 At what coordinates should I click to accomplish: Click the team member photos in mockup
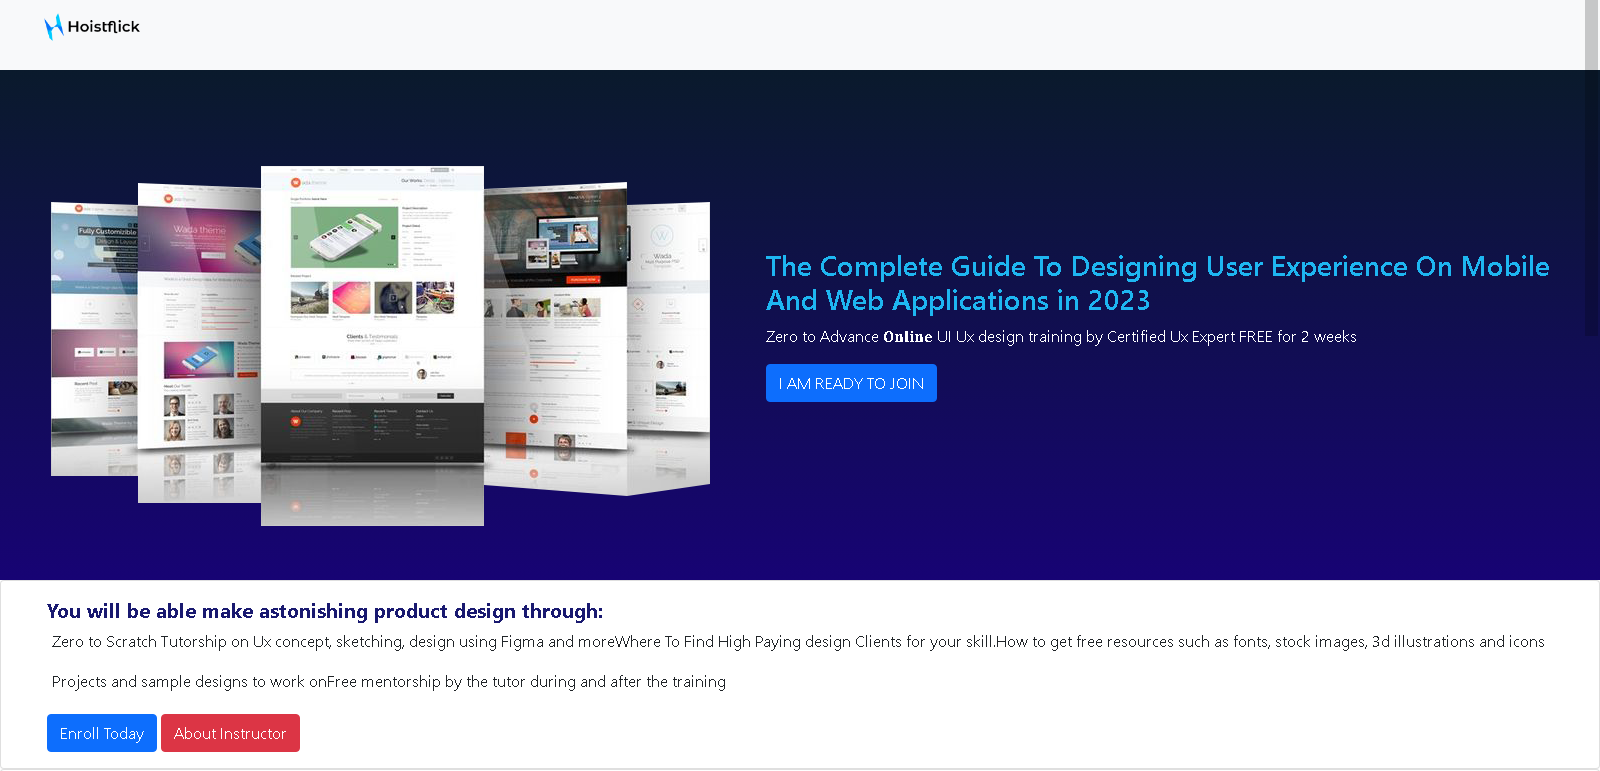pos(198,416)
